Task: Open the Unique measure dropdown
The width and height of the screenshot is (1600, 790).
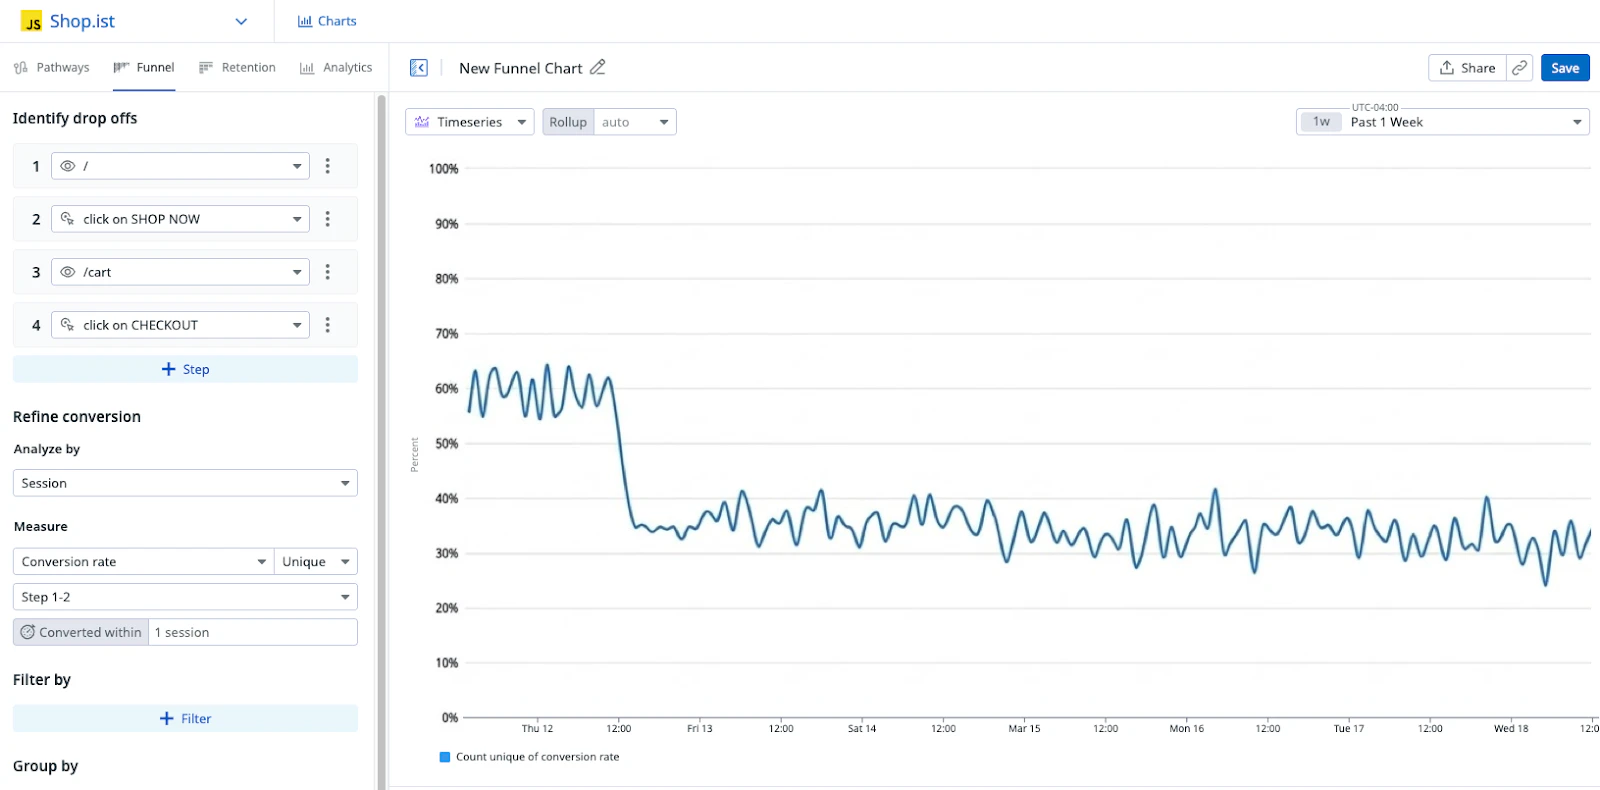Action: pos(315,562)
